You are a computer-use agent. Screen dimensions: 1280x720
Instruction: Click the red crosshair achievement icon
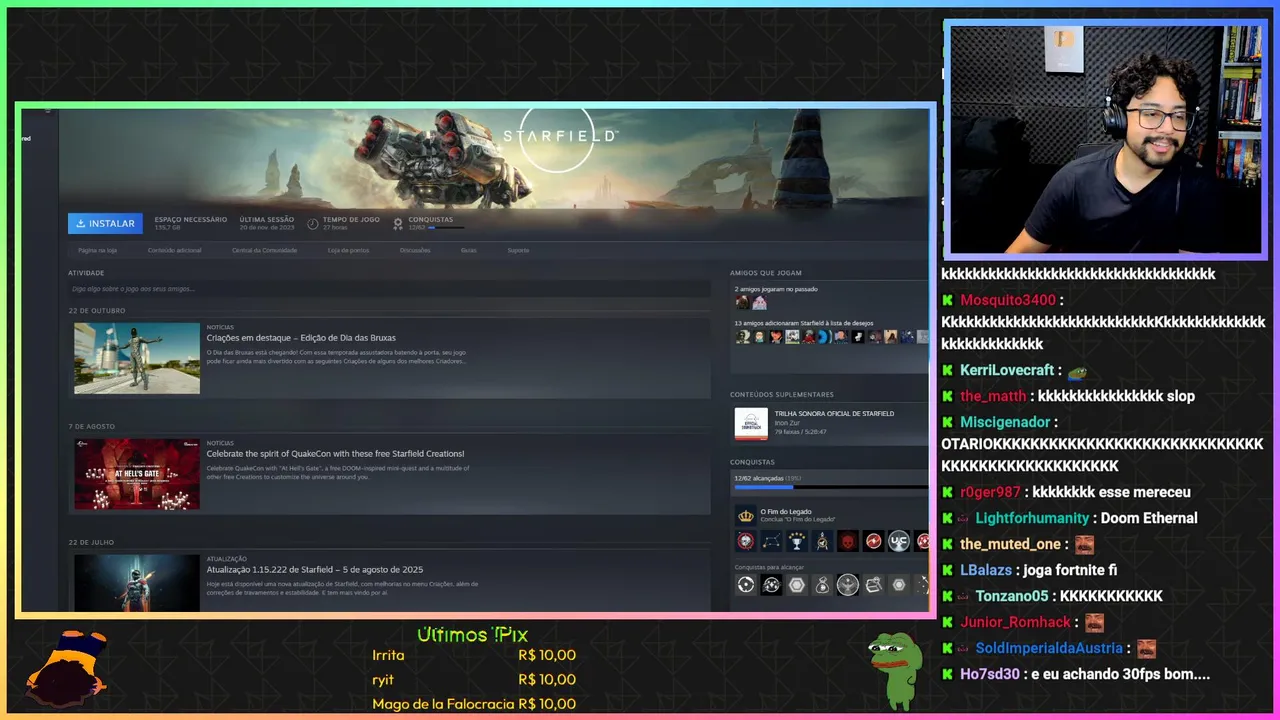pos(745,541)
